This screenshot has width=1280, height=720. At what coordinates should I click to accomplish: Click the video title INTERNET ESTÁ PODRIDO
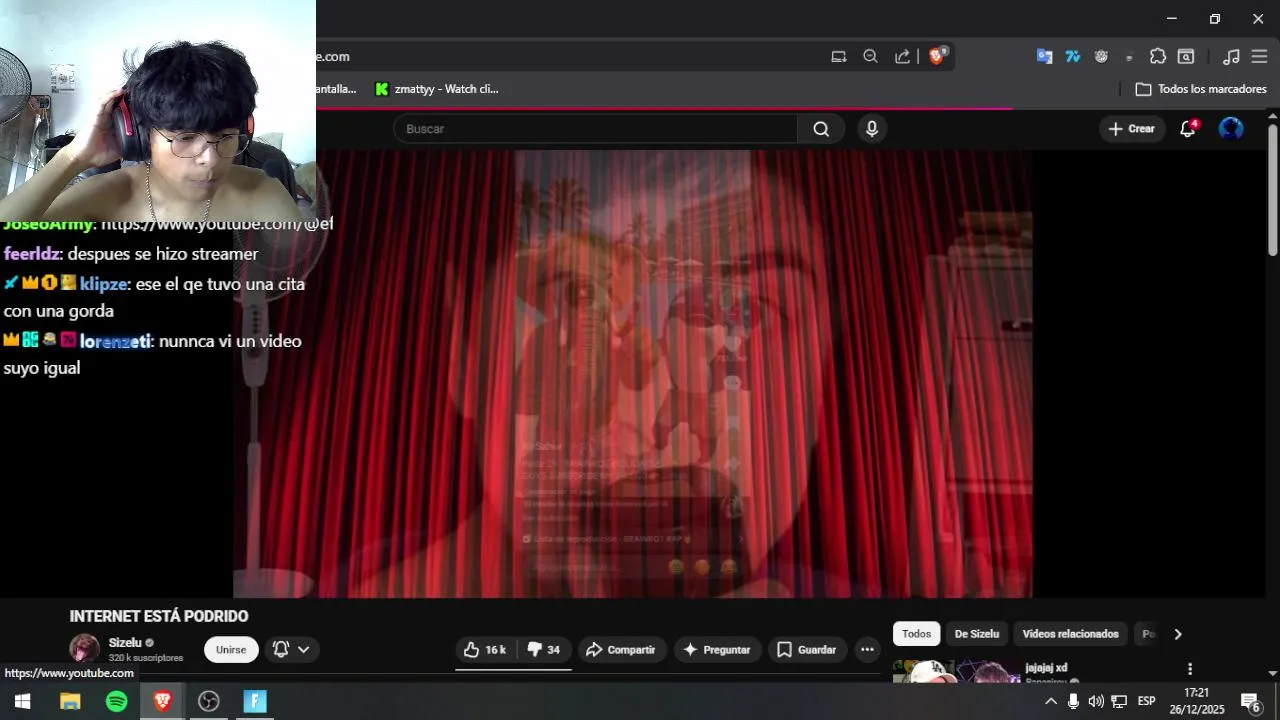pyautogui.click(x=159, y=616)
